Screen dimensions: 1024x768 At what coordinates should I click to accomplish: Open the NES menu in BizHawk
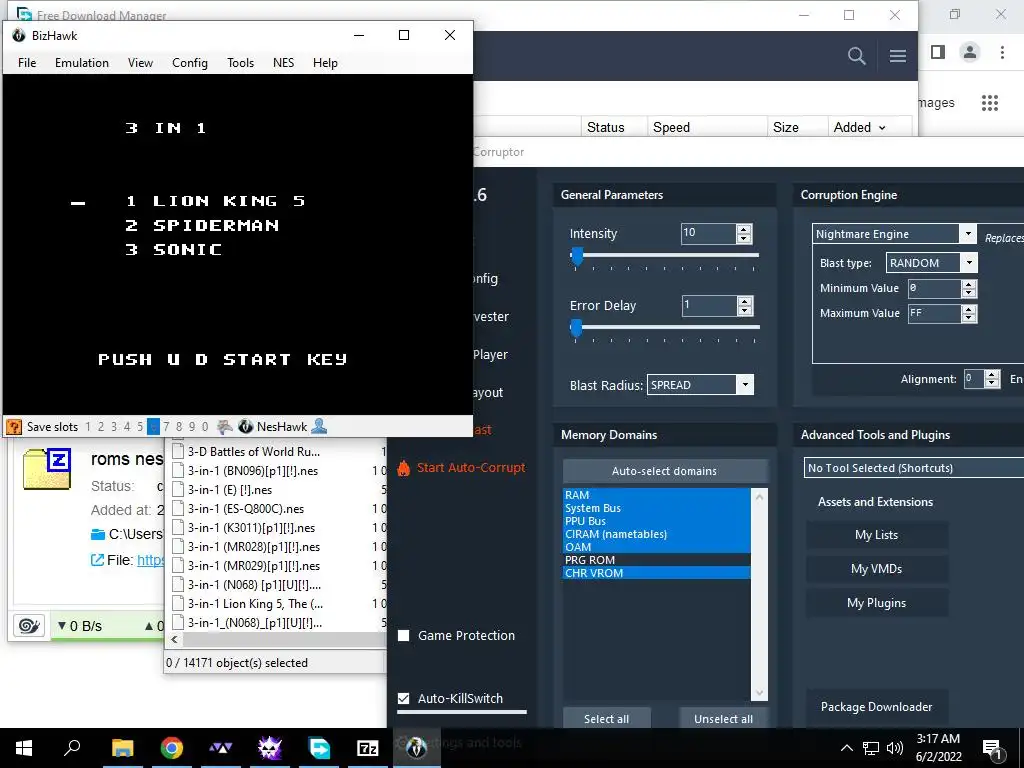pyautogui.click(x=283, y=63)
